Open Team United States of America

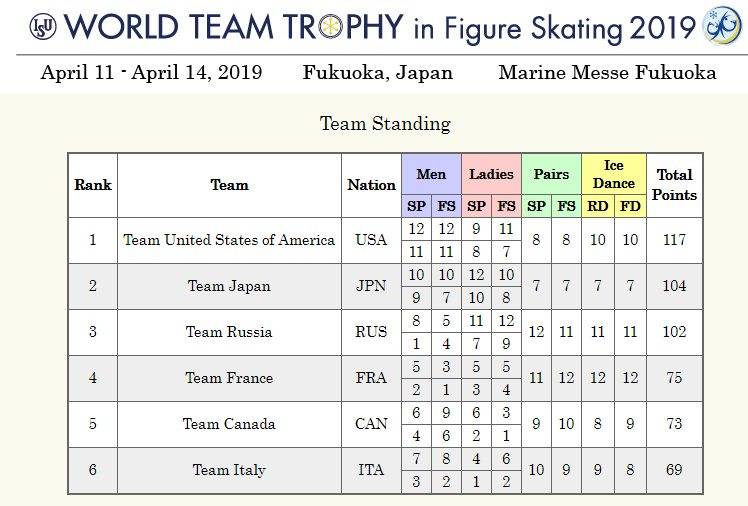coord(229,240)
